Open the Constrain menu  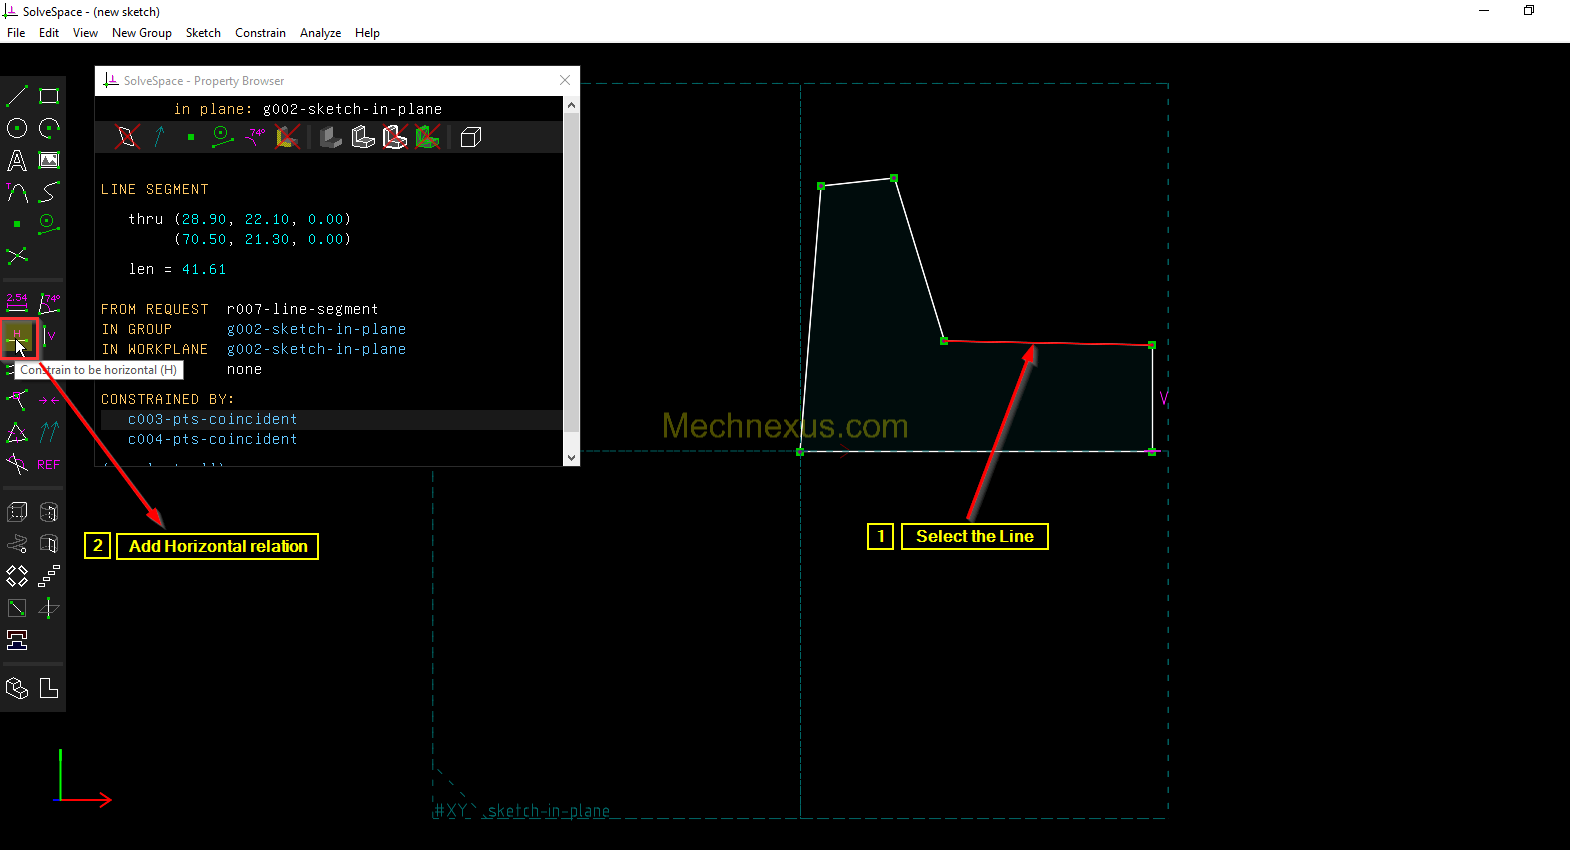260,33
